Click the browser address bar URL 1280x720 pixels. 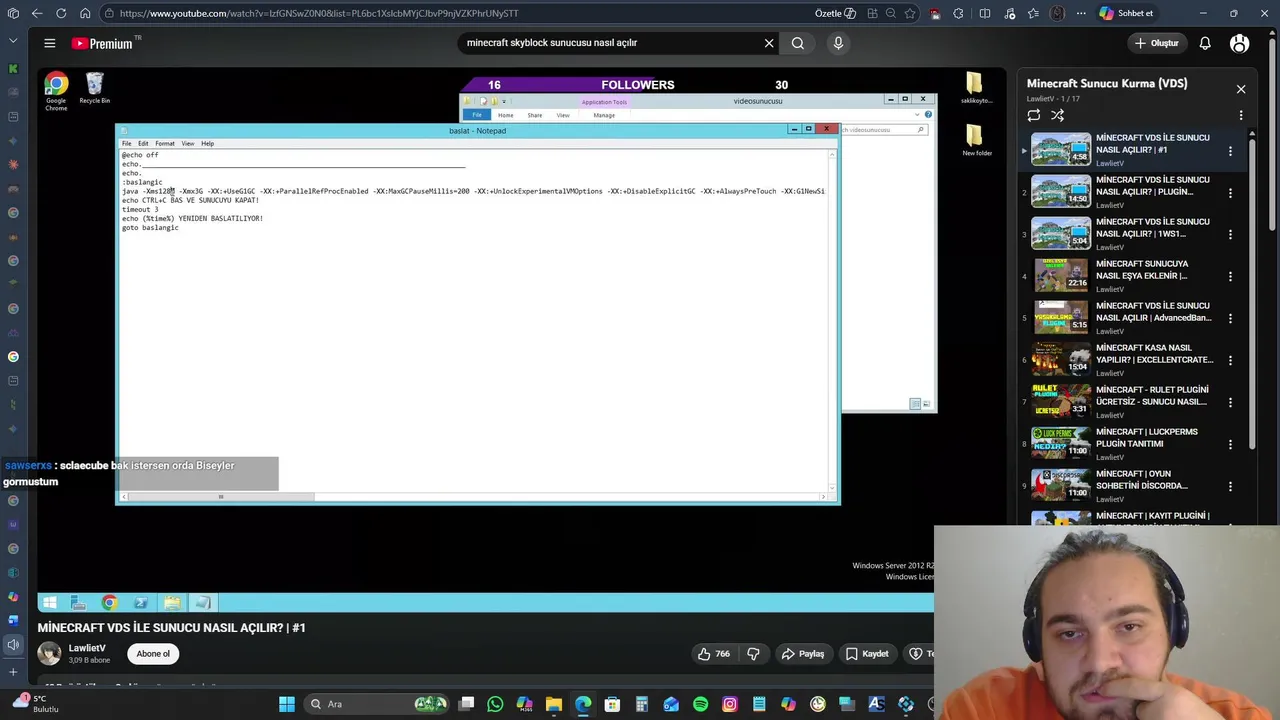pyautogui.click(x=319, y=13)
